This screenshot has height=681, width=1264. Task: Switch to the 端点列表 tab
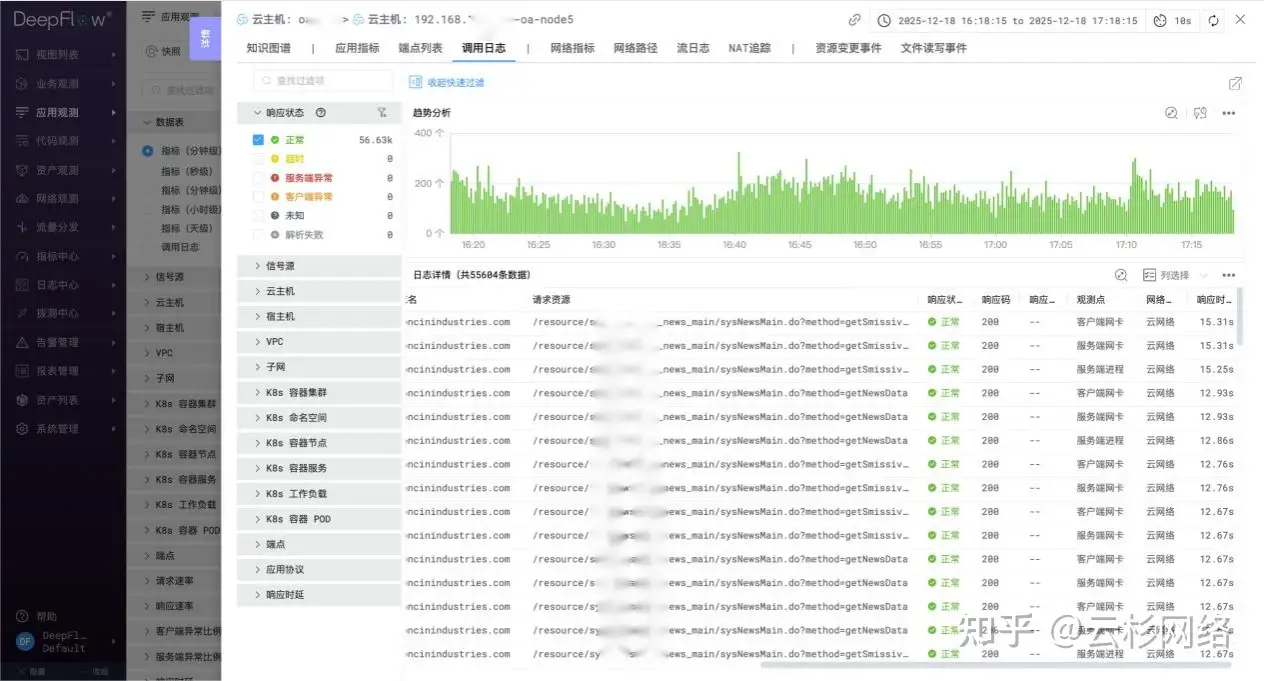(x=420, y=48)
